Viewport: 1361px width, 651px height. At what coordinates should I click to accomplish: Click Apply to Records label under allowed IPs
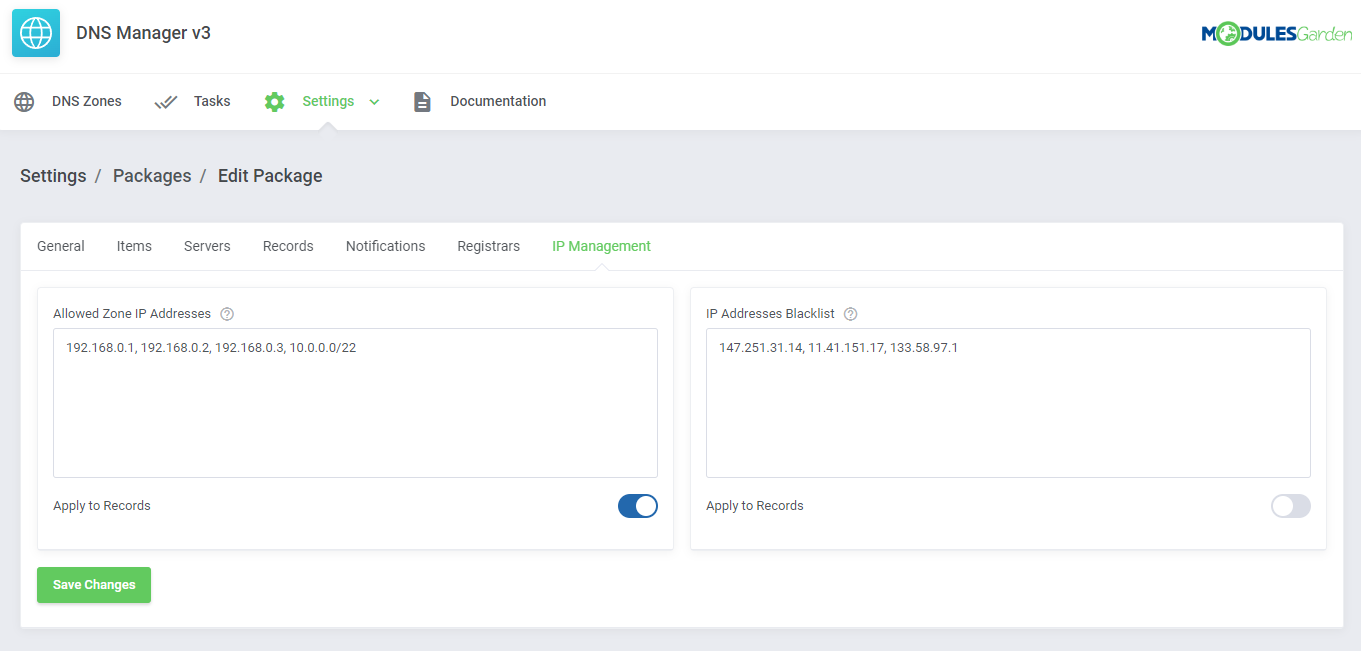click(102, 506)
